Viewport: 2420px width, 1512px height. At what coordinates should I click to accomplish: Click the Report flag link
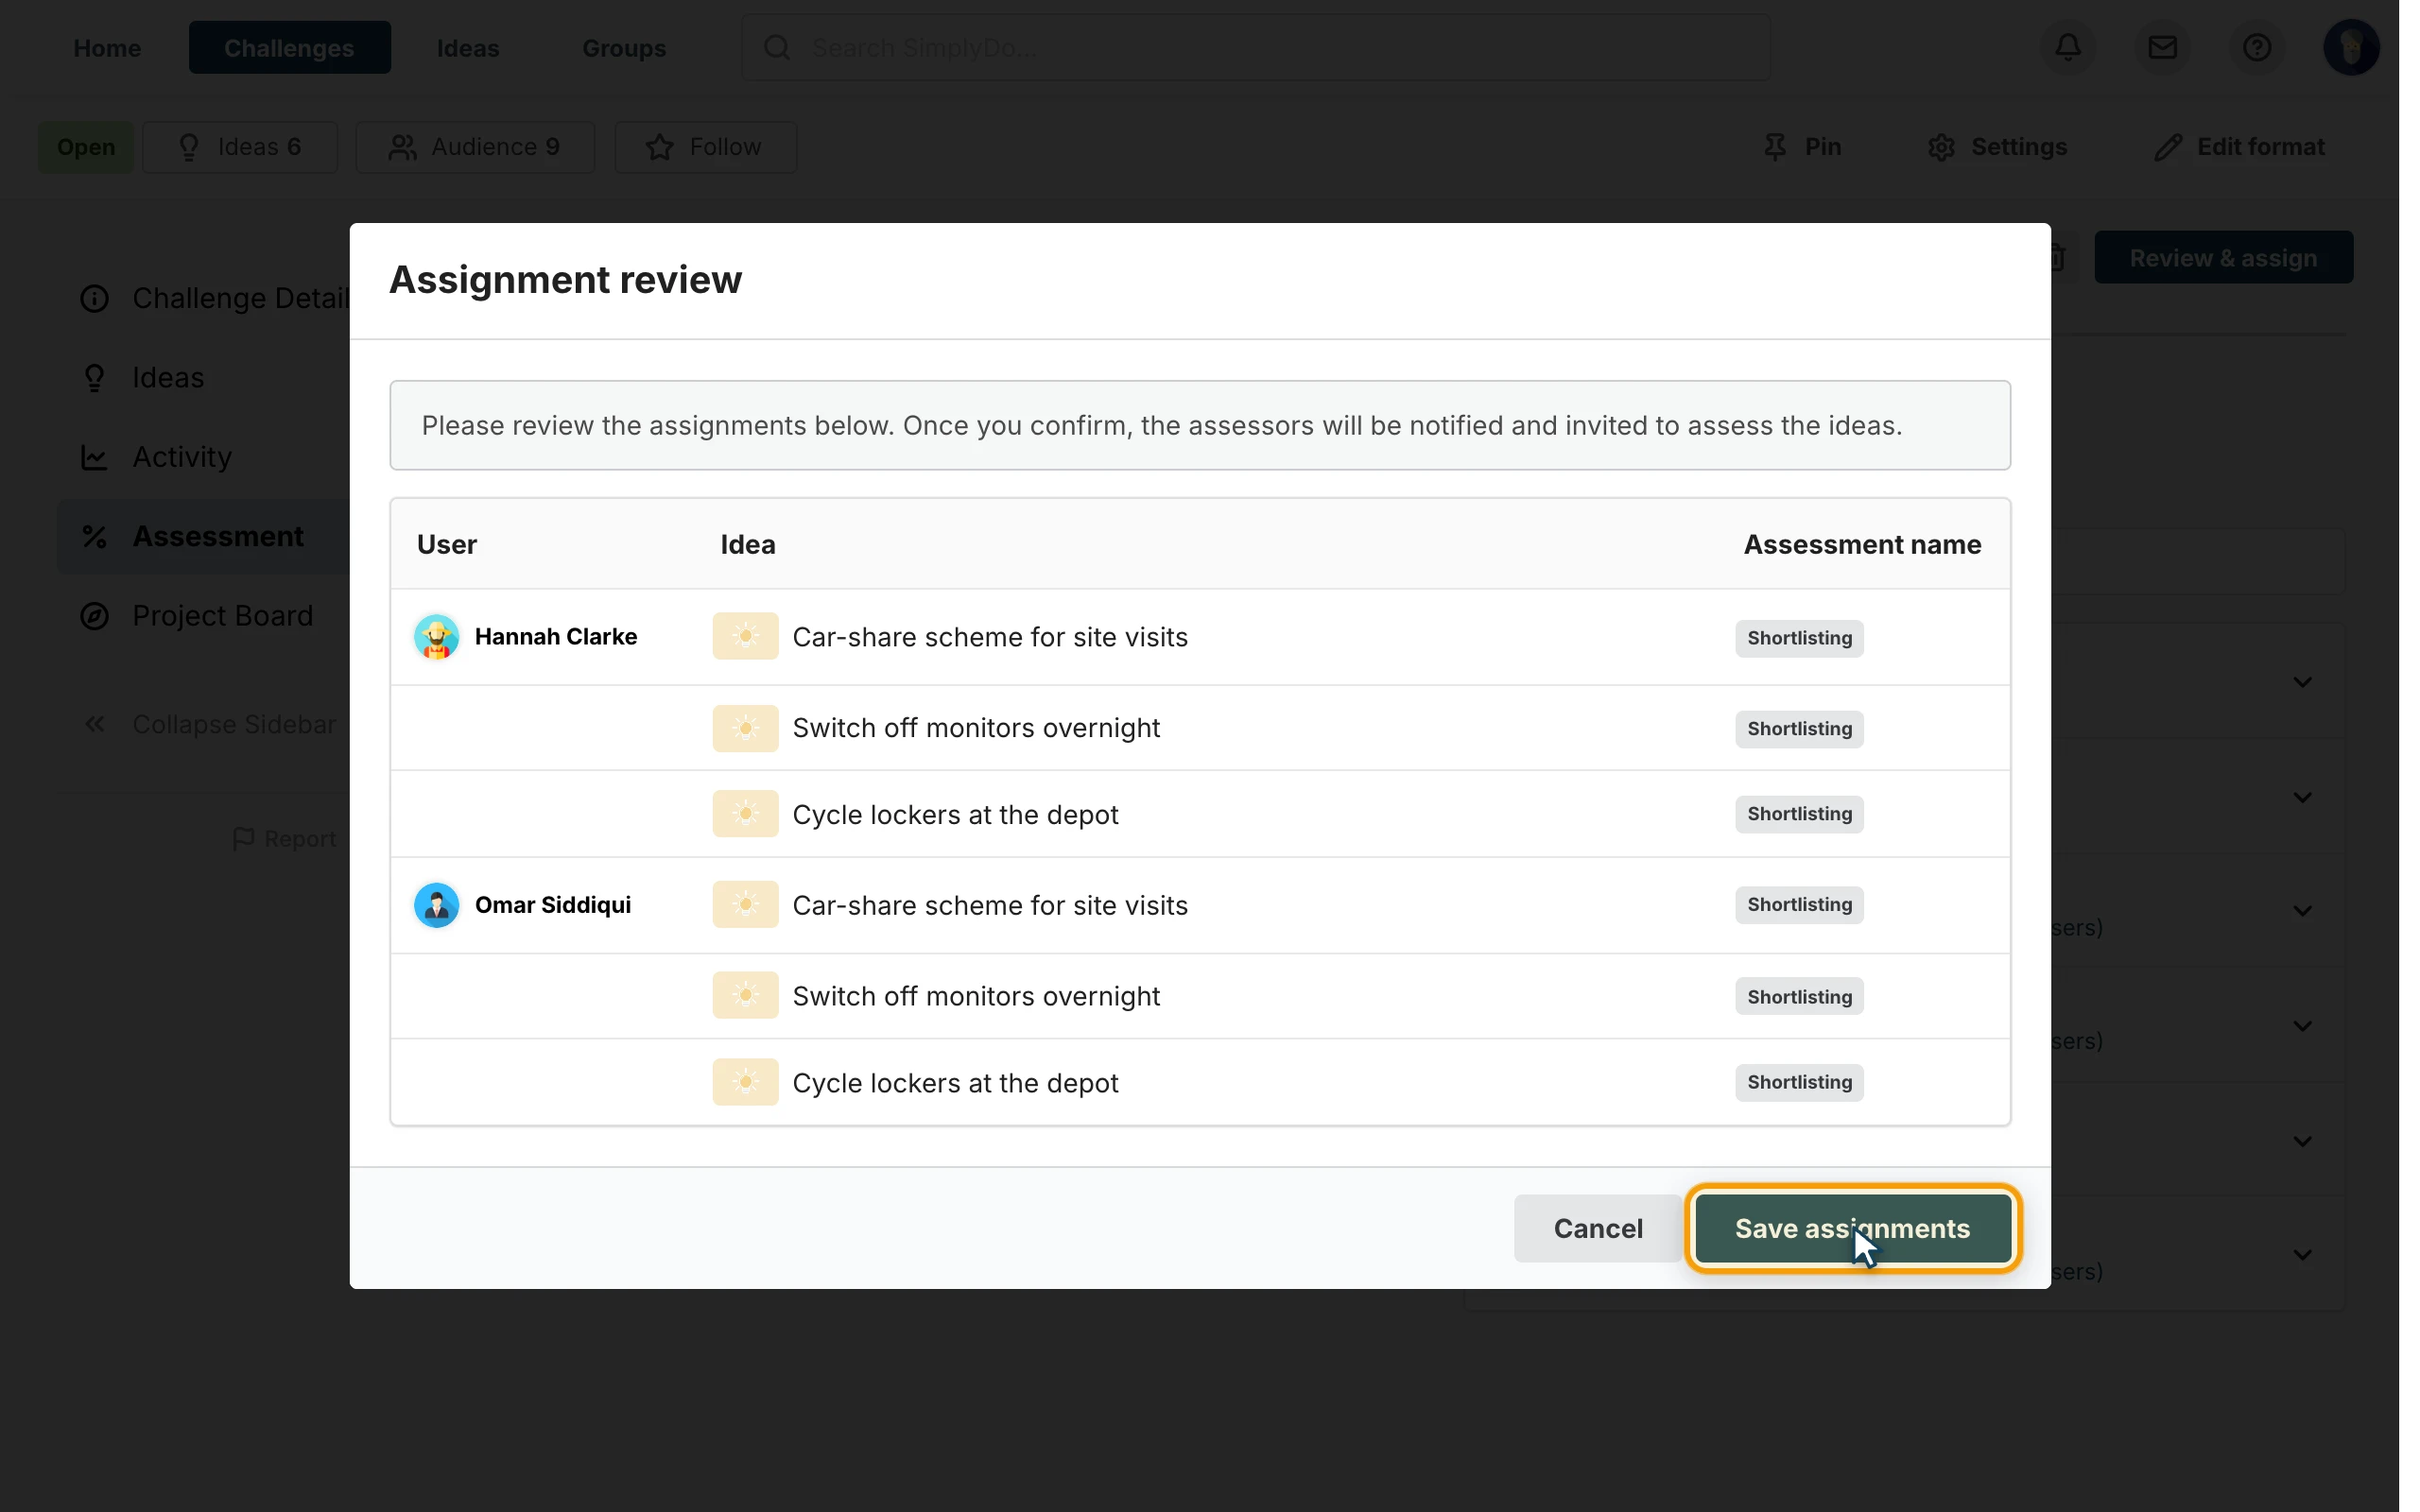click(x=284, y=838)
